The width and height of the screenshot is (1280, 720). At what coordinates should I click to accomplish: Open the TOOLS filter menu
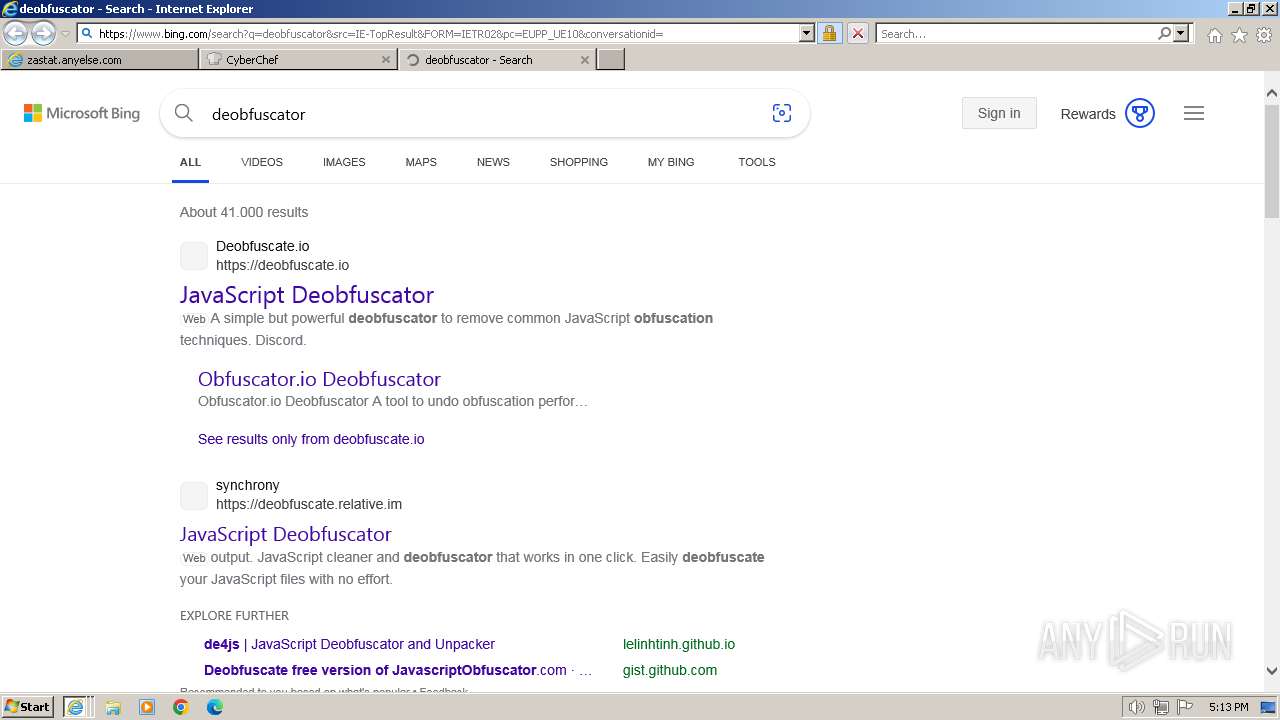(757, 162)
